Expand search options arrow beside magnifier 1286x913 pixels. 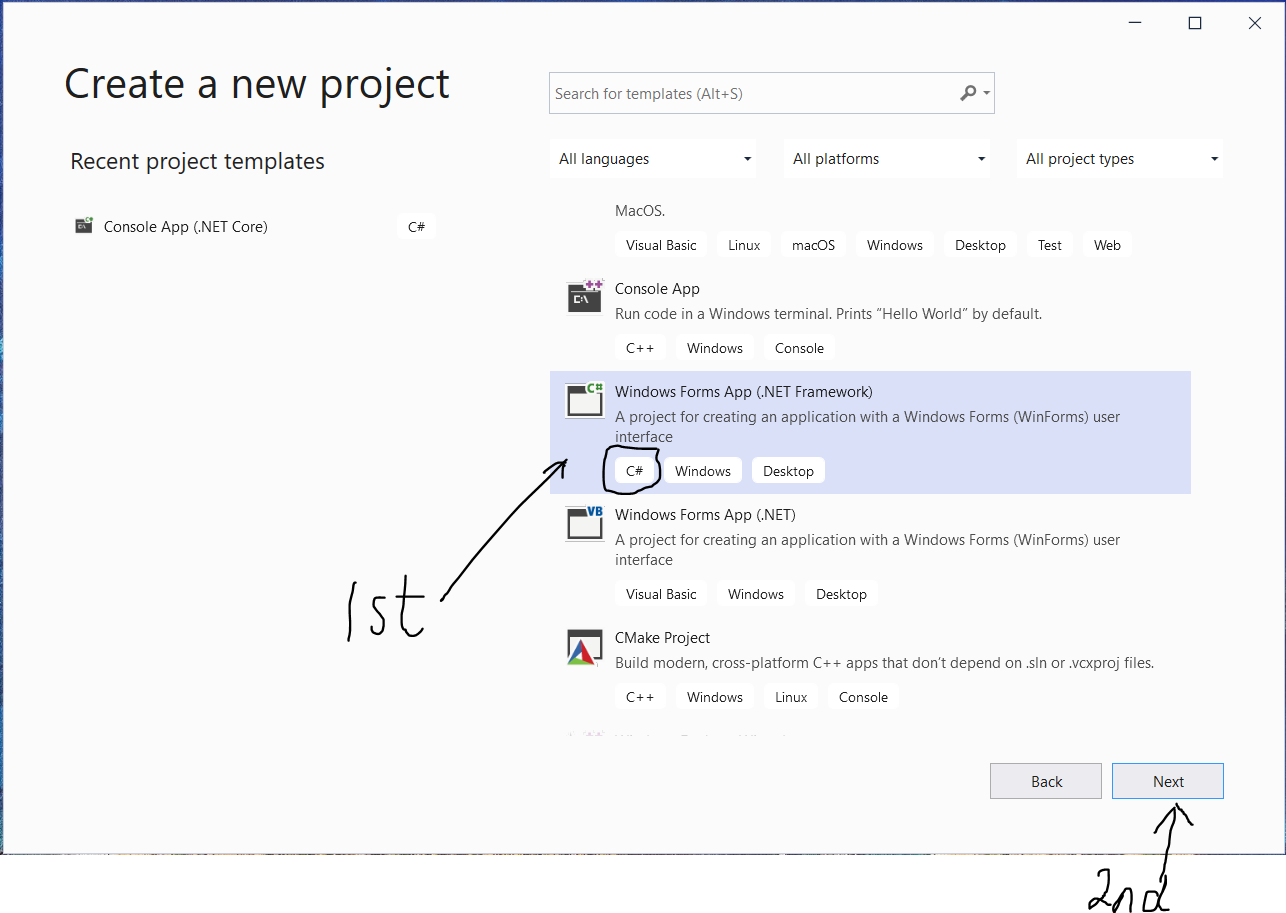tap(986, 94)
